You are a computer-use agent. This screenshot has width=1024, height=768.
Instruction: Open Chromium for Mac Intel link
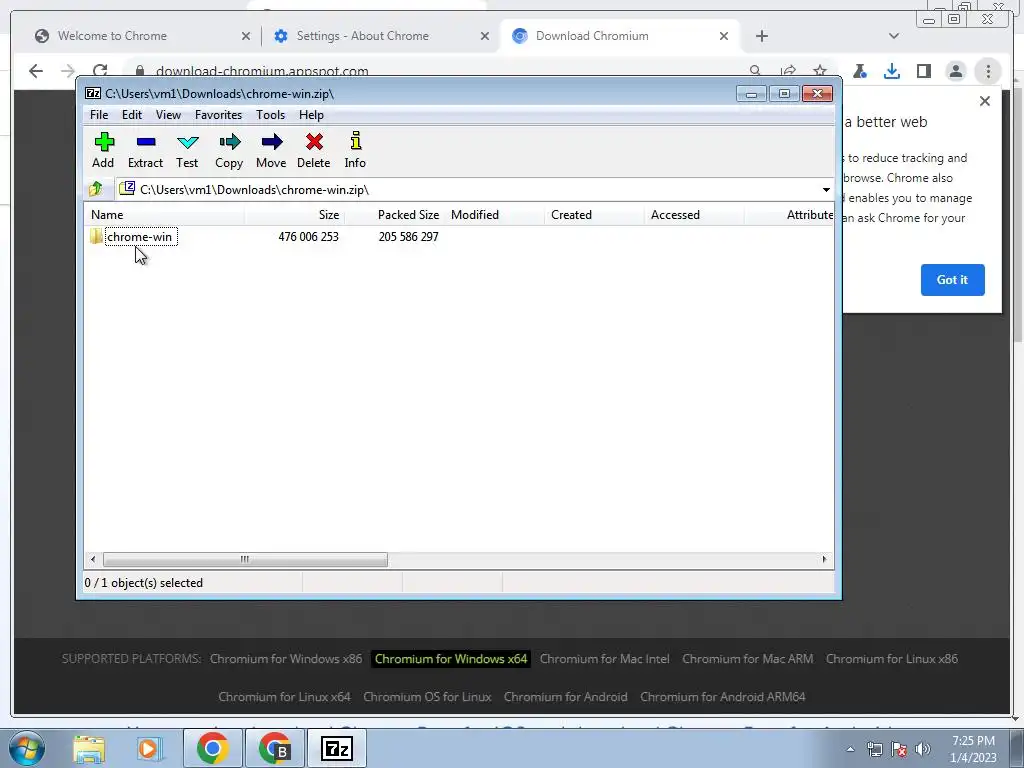click(605, 659)
